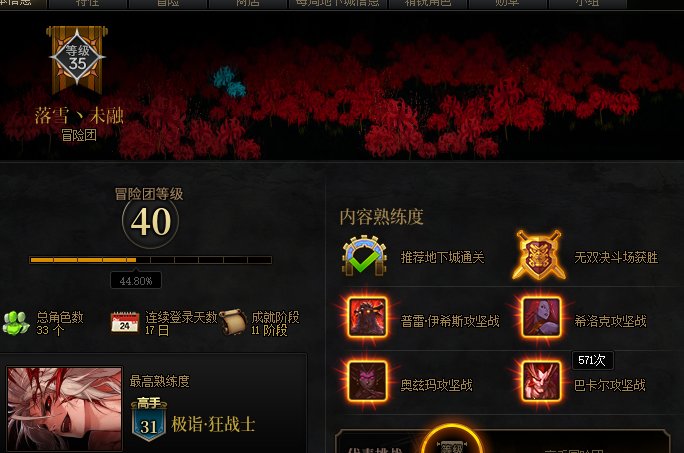Viewport: 684px width, 453px height.
Task: Open the 商店 tab
Action: click(247, 3)
